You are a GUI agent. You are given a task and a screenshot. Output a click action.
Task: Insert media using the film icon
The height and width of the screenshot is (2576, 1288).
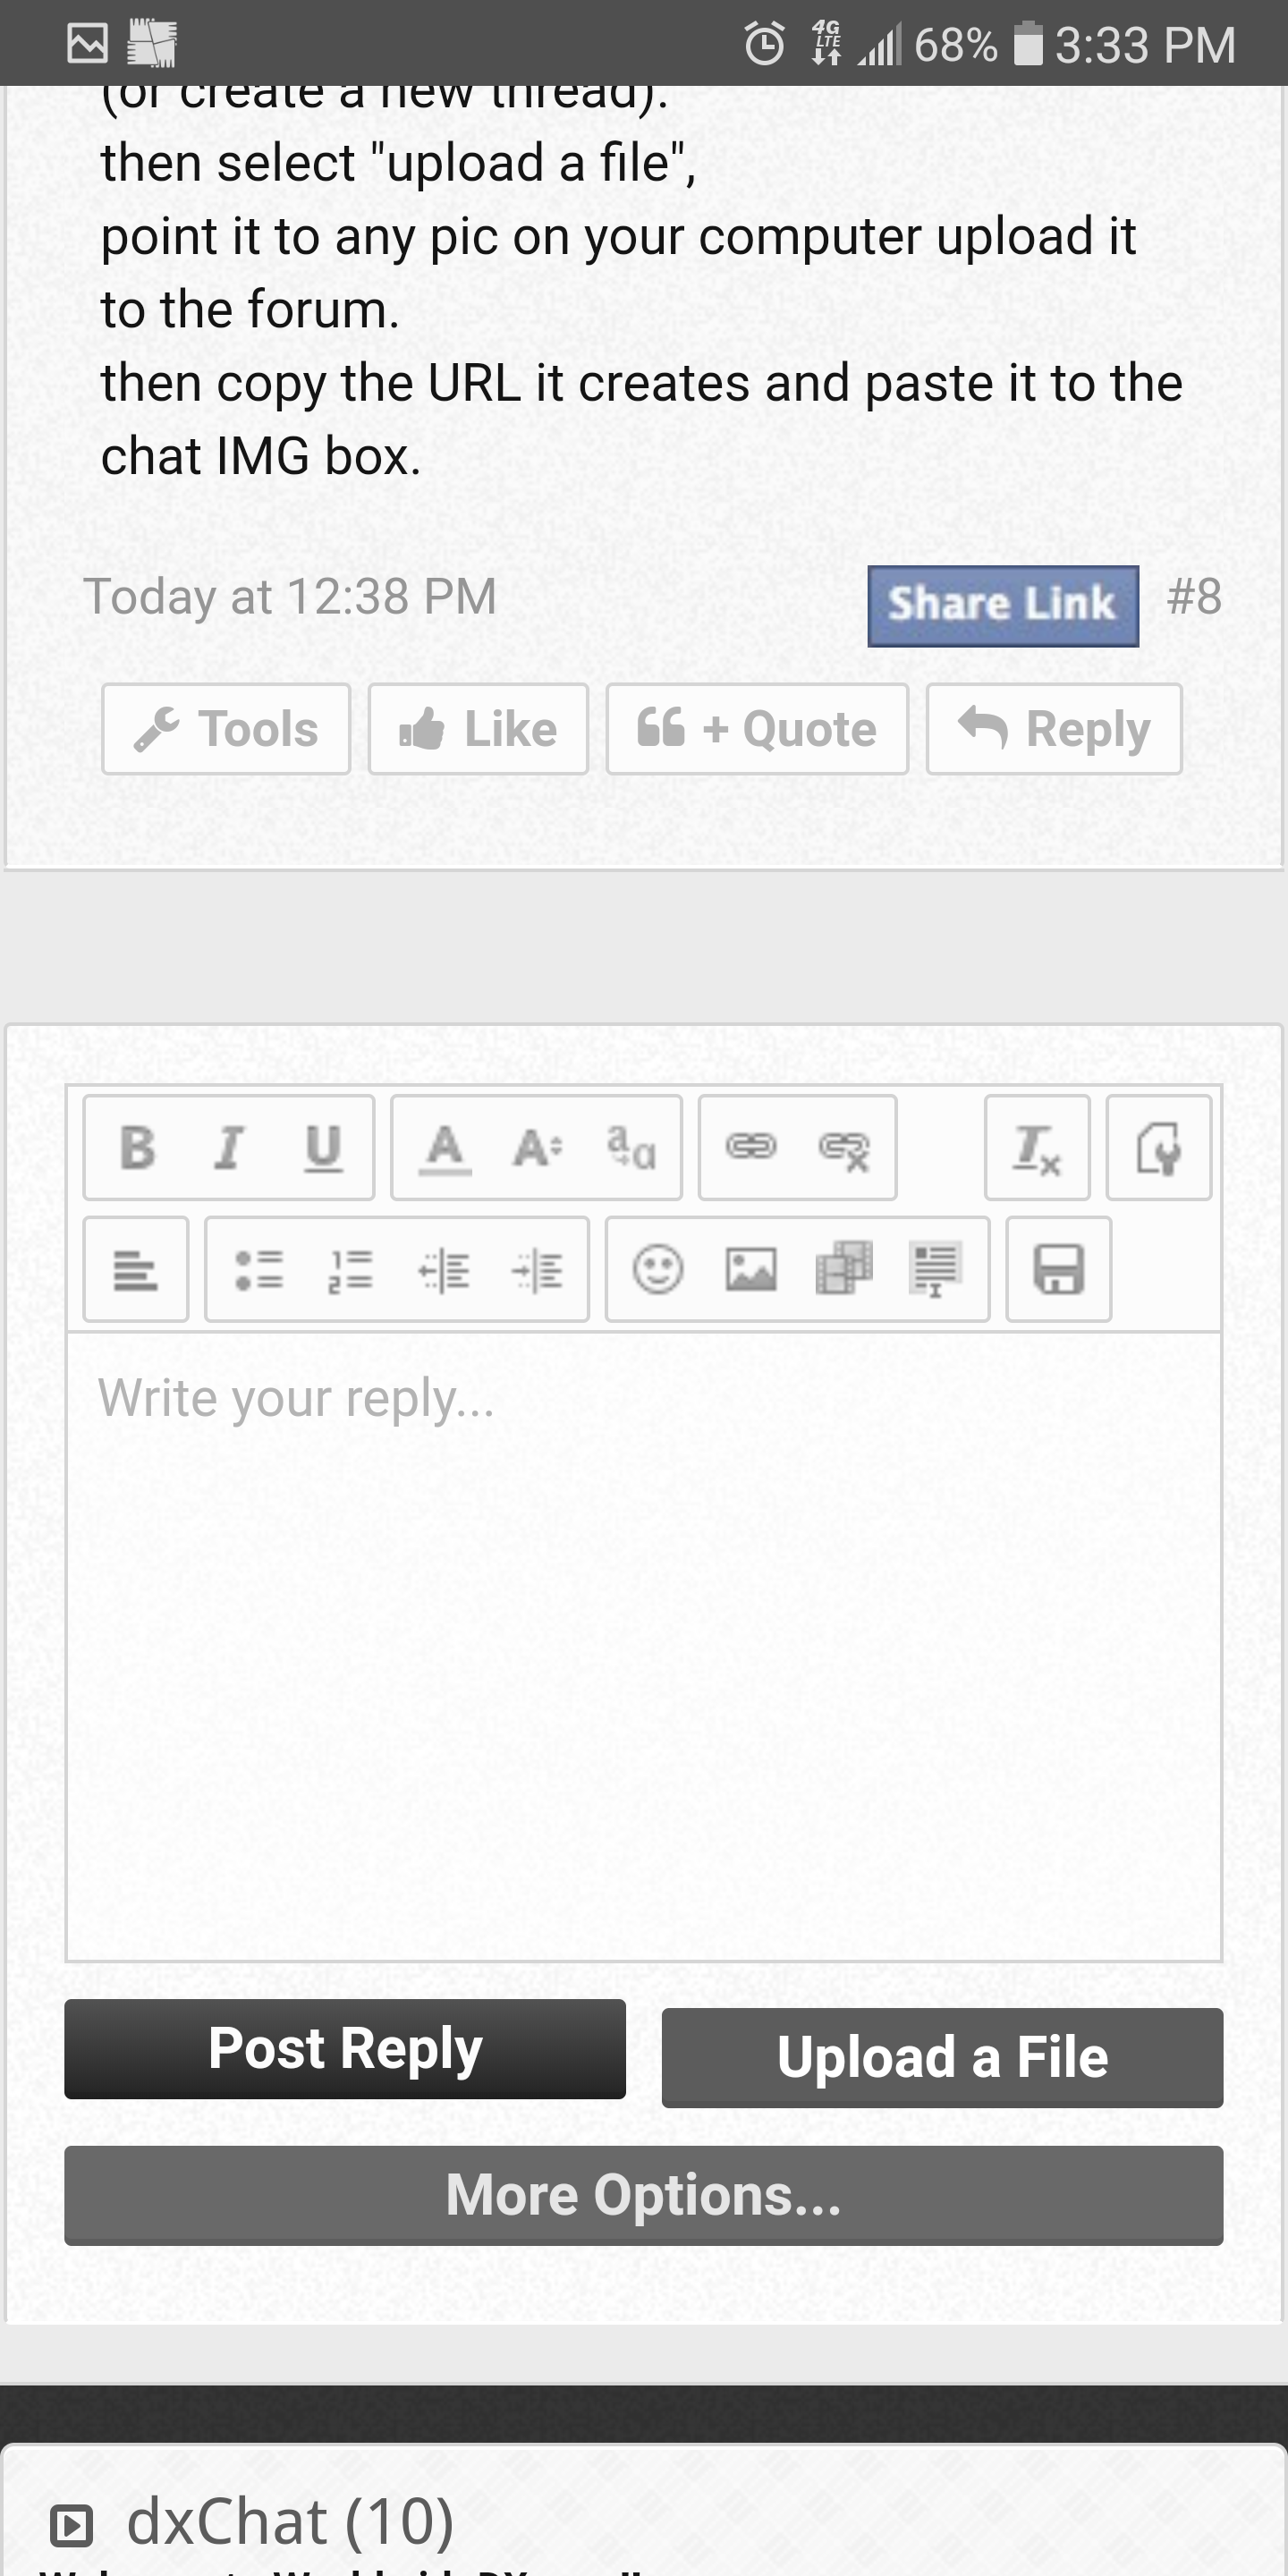843,1269
